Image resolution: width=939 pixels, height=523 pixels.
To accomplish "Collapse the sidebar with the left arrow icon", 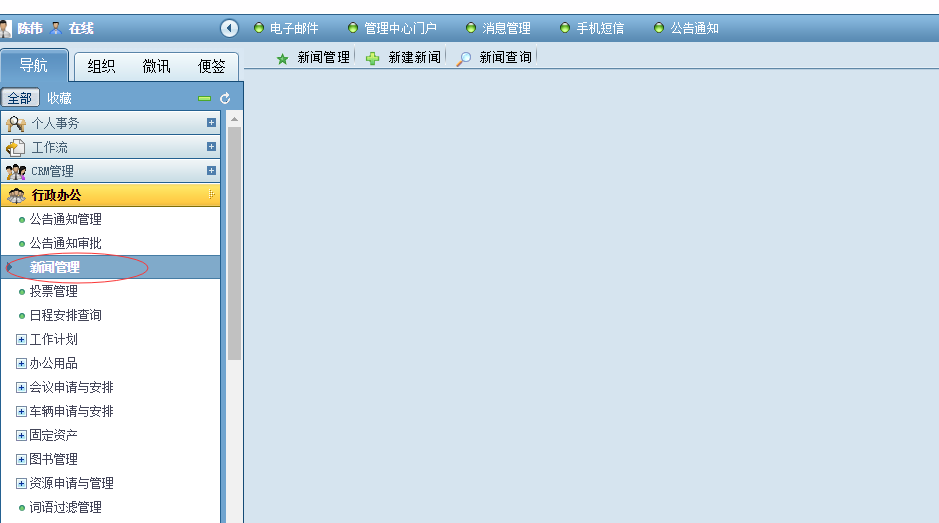I will point(229,28).
